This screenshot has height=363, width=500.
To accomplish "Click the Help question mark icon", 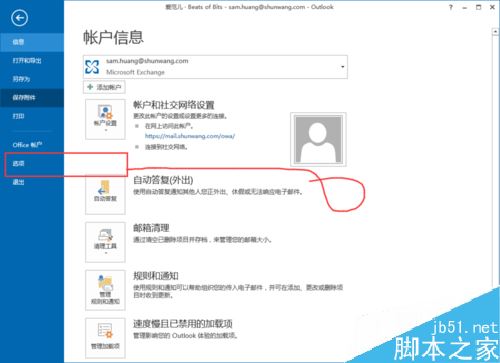I will 451,7.
